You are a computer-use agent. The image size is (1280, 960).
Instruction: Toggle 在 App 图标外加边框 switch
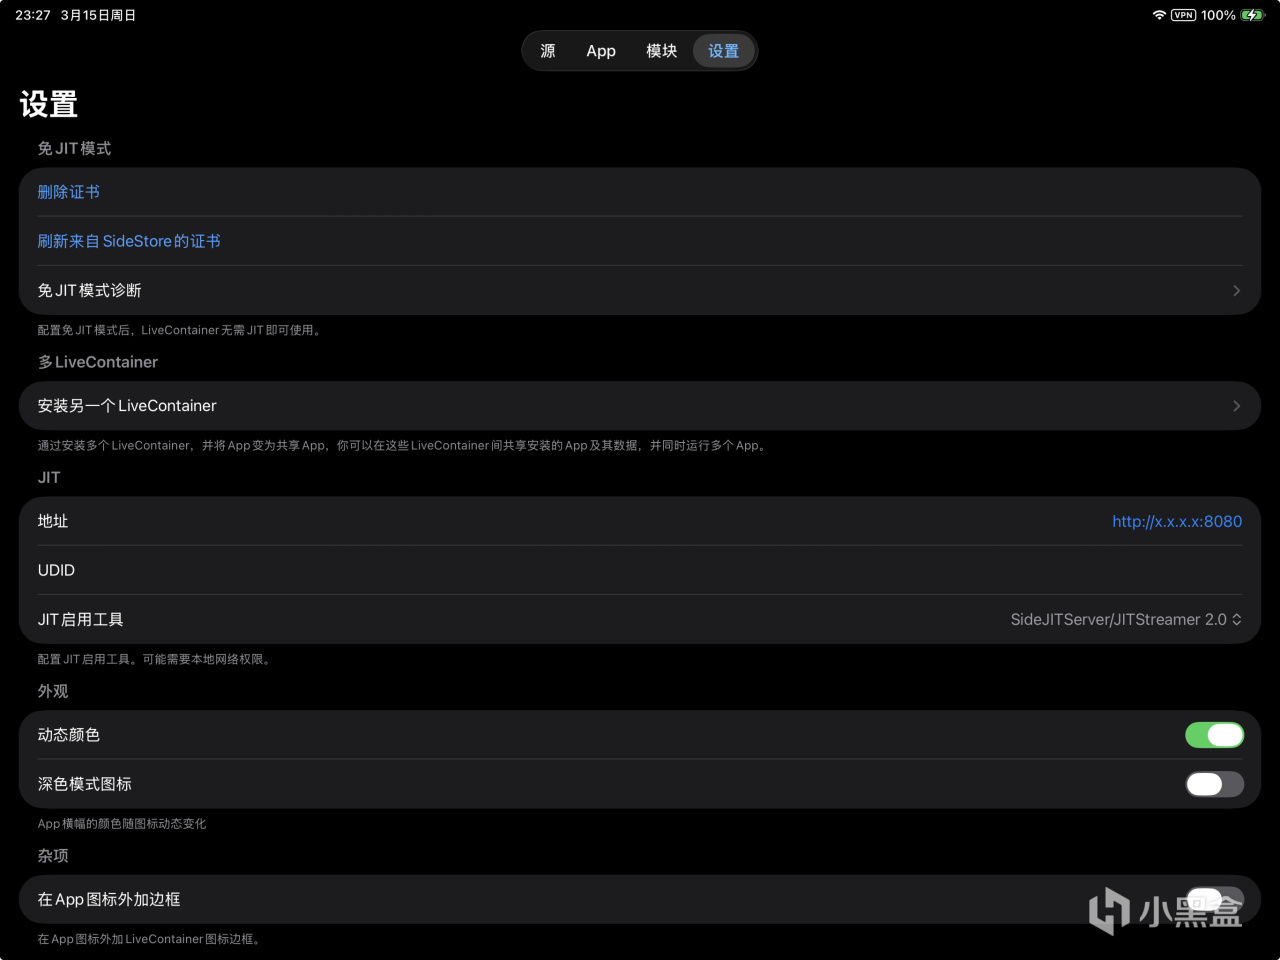1215,899
